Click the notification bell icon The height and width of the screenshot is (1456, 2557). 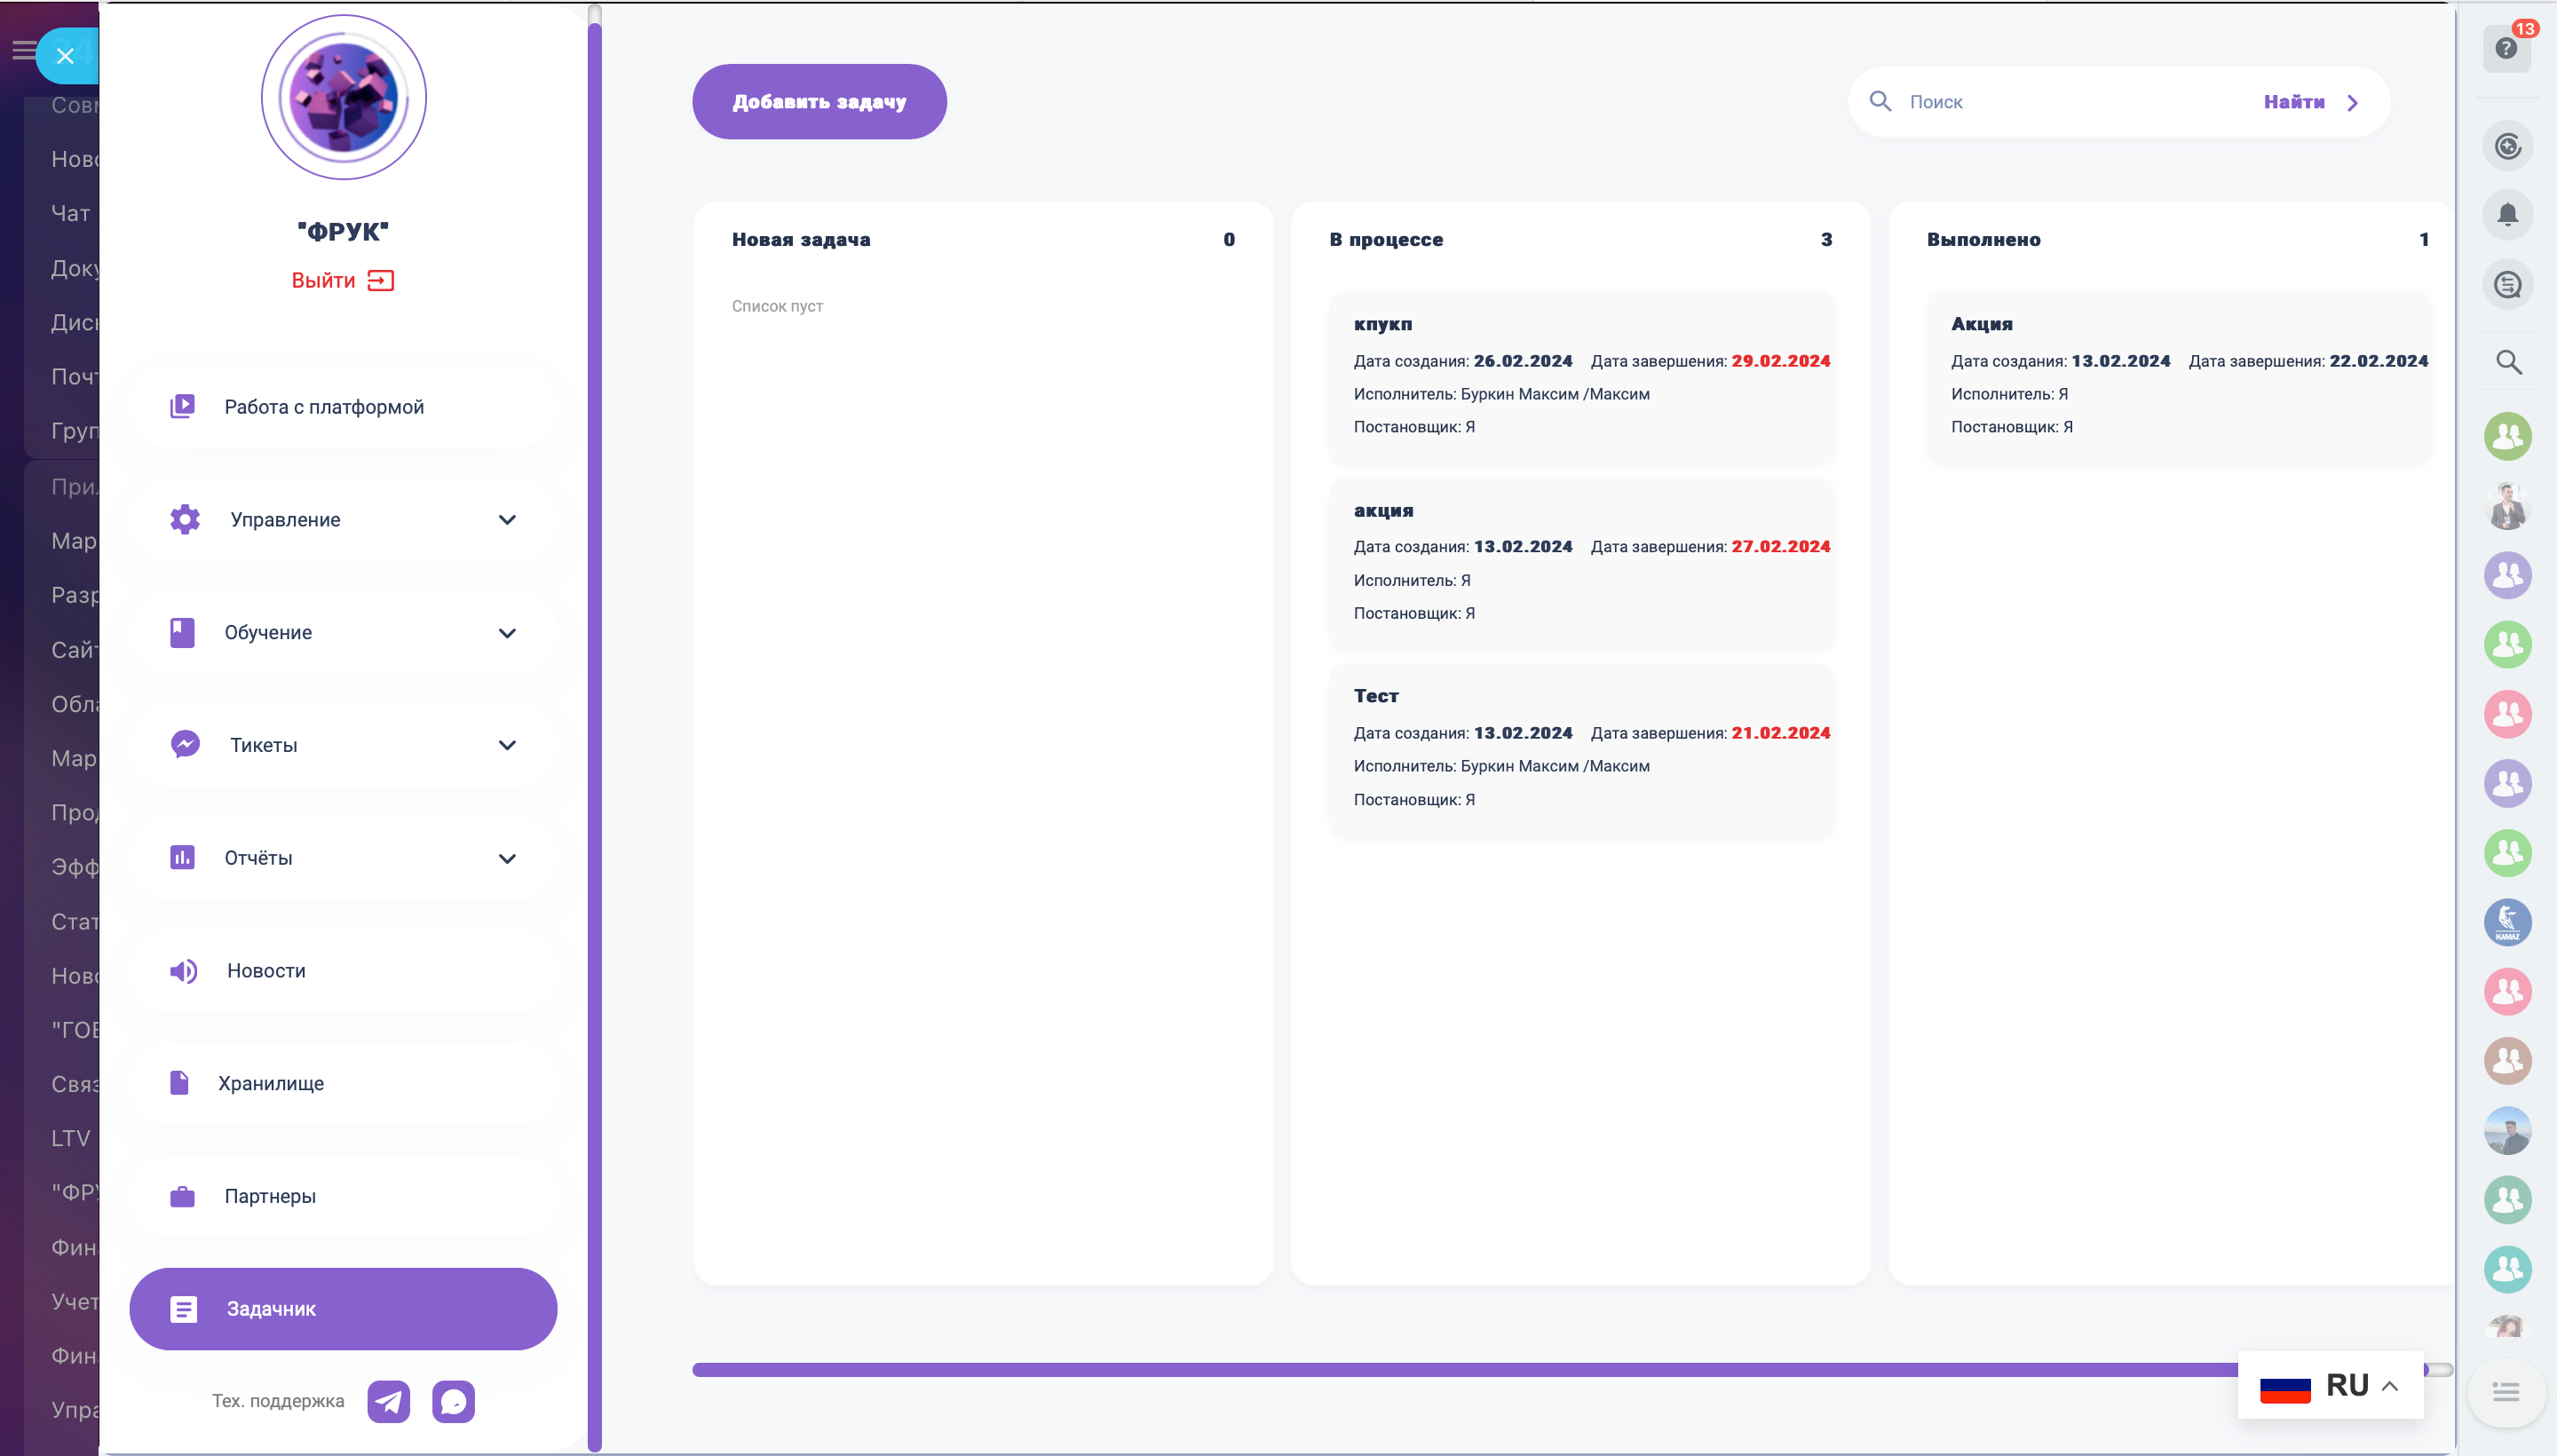[x=2507, y=215]
